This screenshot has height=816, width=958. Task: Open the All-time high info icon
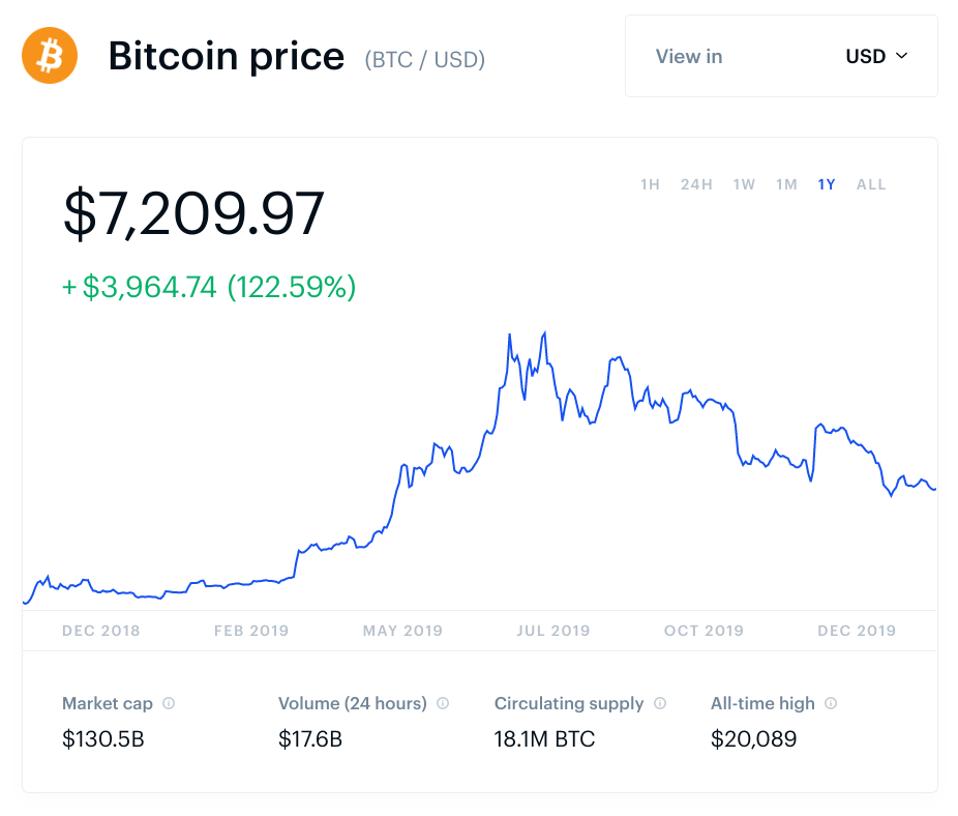point(828,703)
